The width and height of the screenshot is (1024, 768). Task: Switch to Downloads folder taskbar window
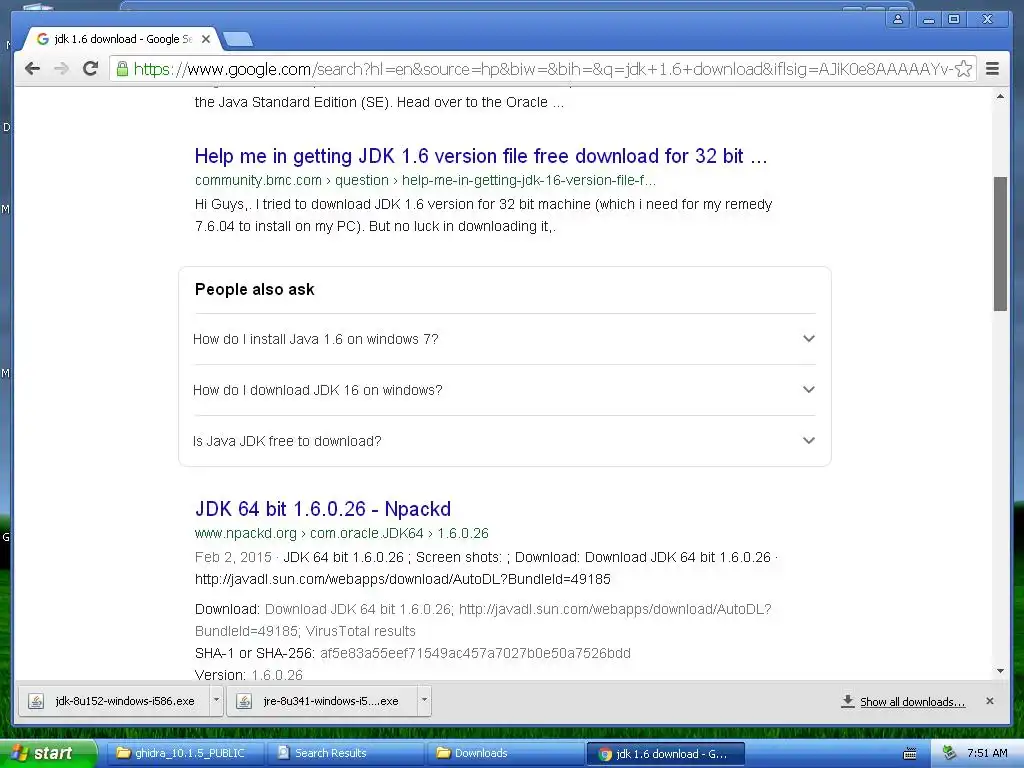(506, 753)
